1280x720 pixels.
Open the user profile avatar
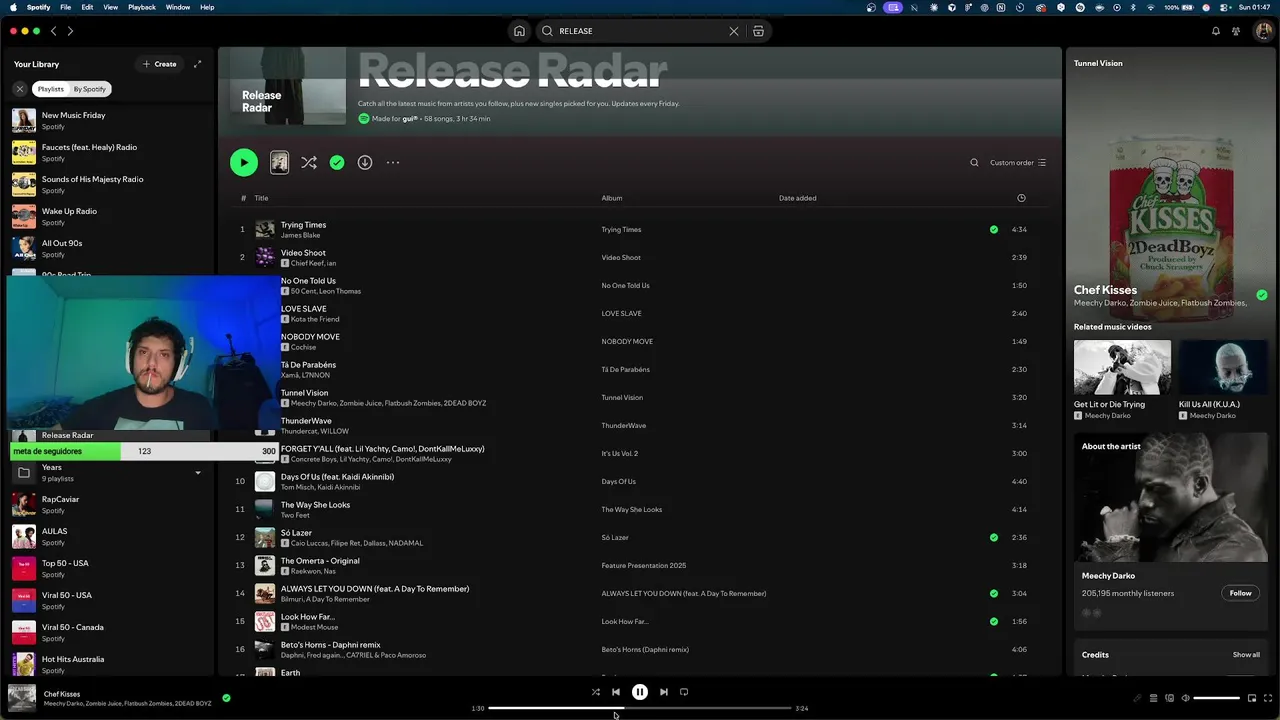[x=1263, y=31]
